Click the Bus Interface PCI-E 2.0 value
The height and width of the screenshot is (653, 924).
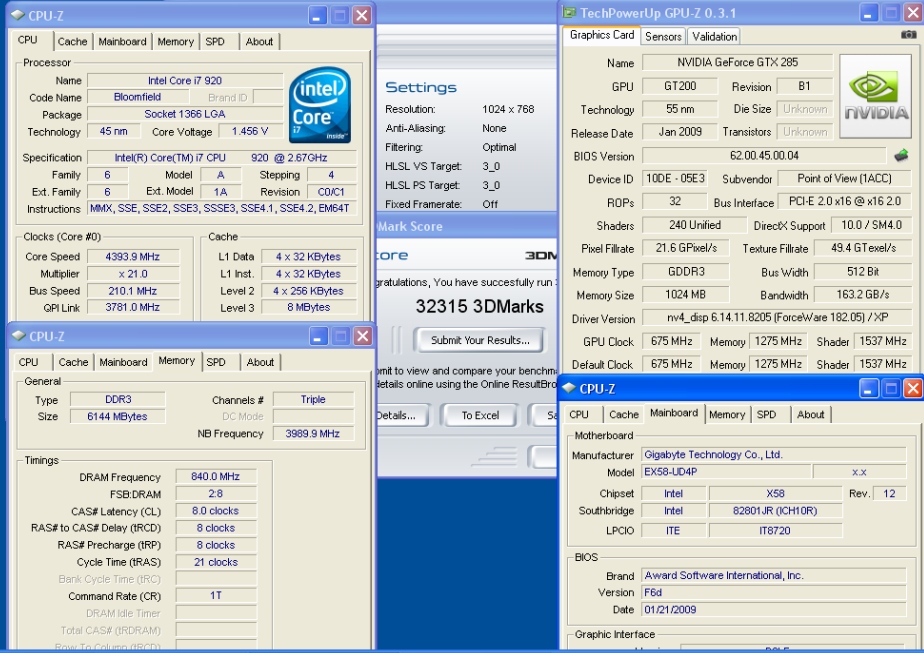(844, 201)
